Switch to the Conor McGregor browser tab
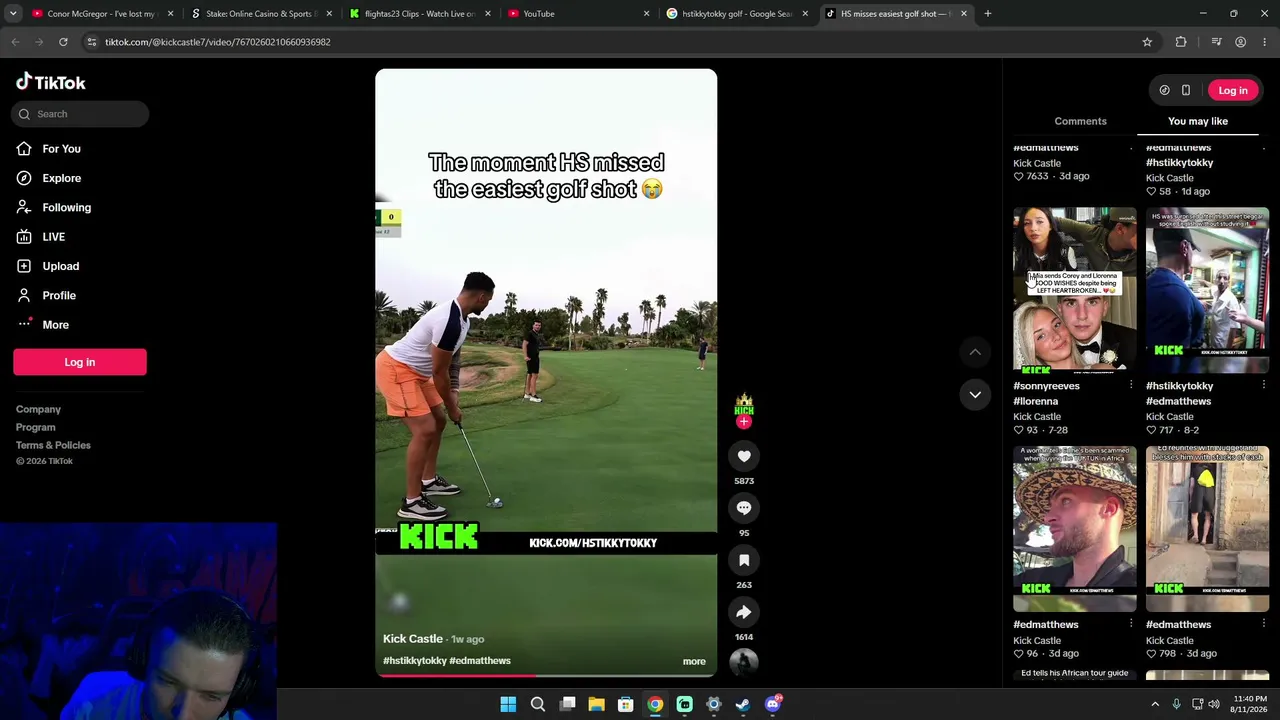The width and height of the screenshot is (1280, 720). pos(100,14)
